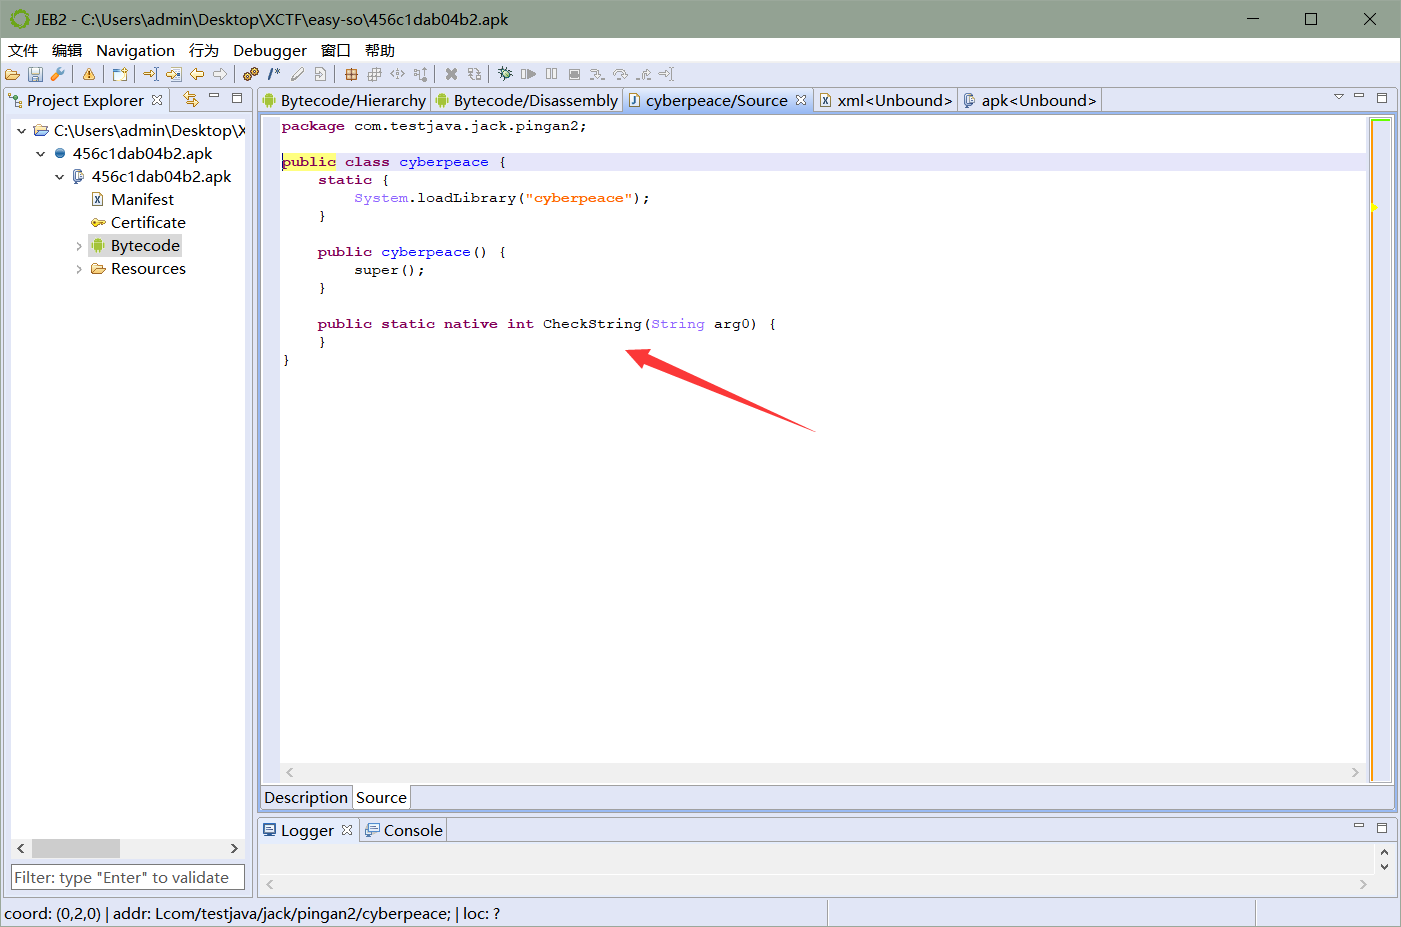Click Project Explorer scroll right arrow
Viewport: 1401px width, 927px height.
(x=234, y=848)
